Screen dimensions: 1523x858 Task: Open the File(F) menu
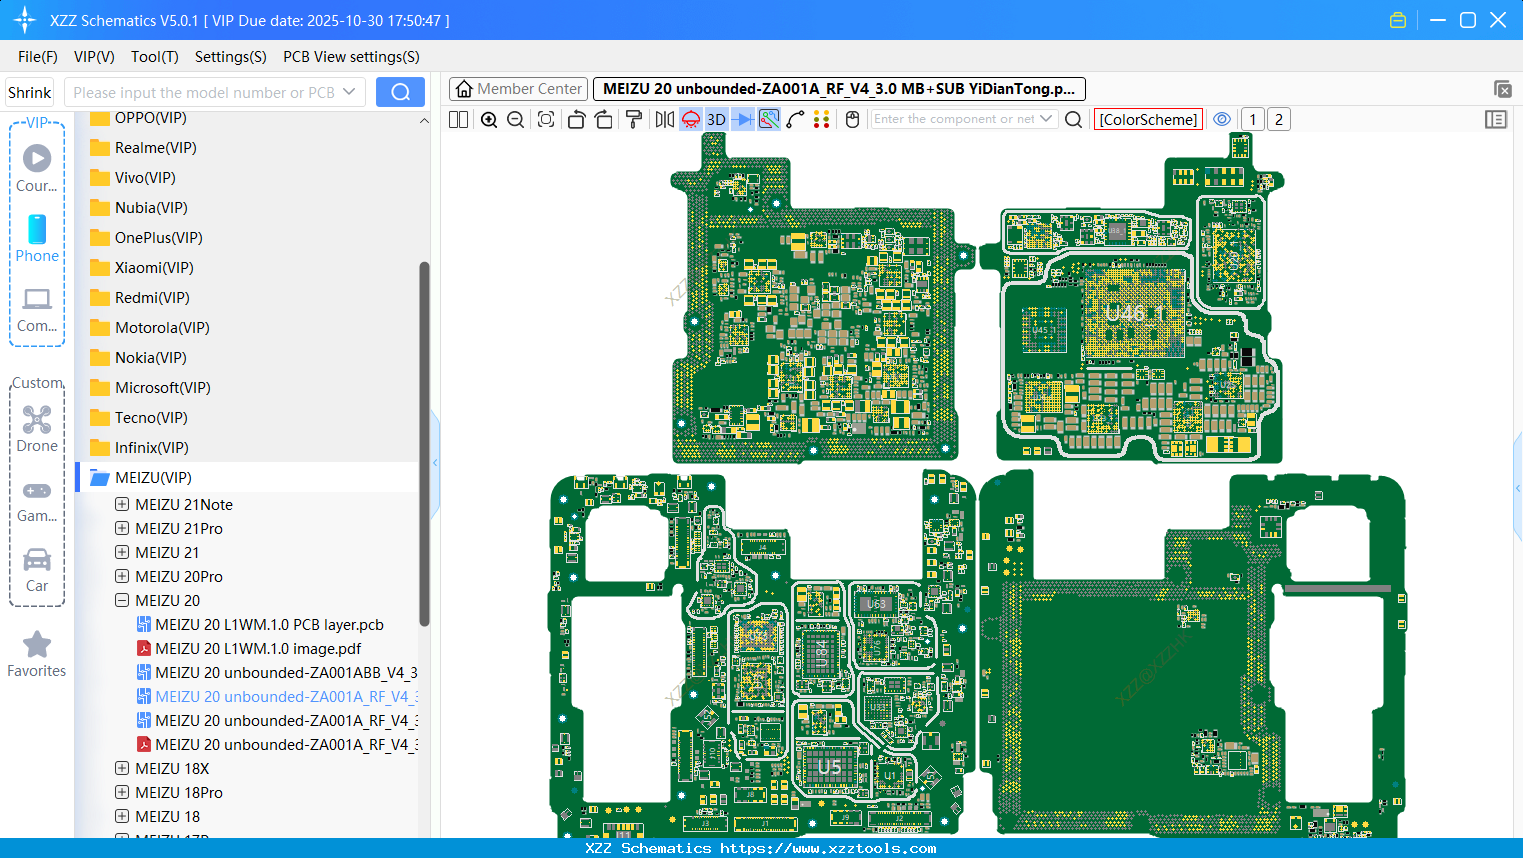point(38,57)
